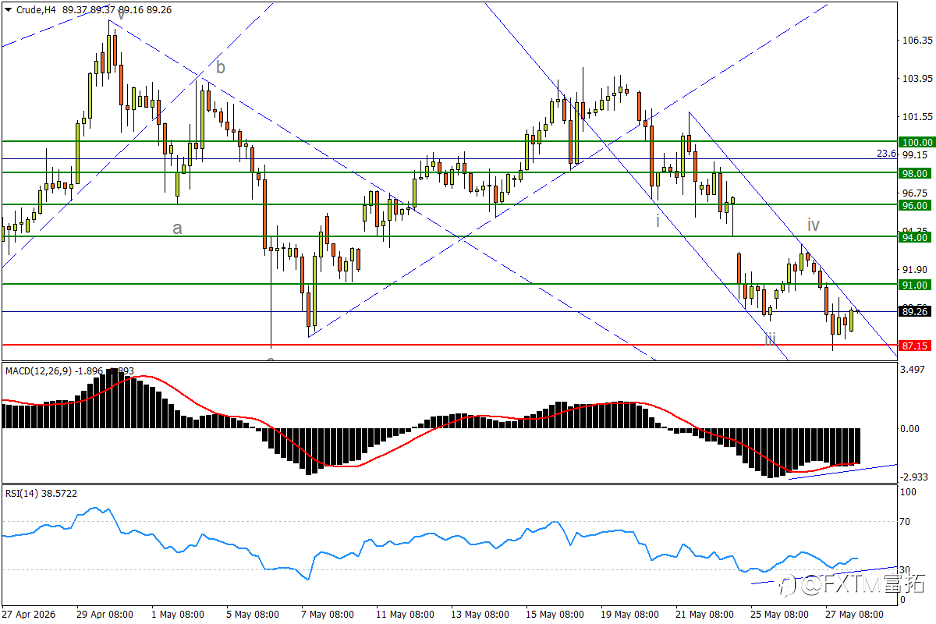Click the RSI 100 level value
The image size is (936, 624).
908,491
